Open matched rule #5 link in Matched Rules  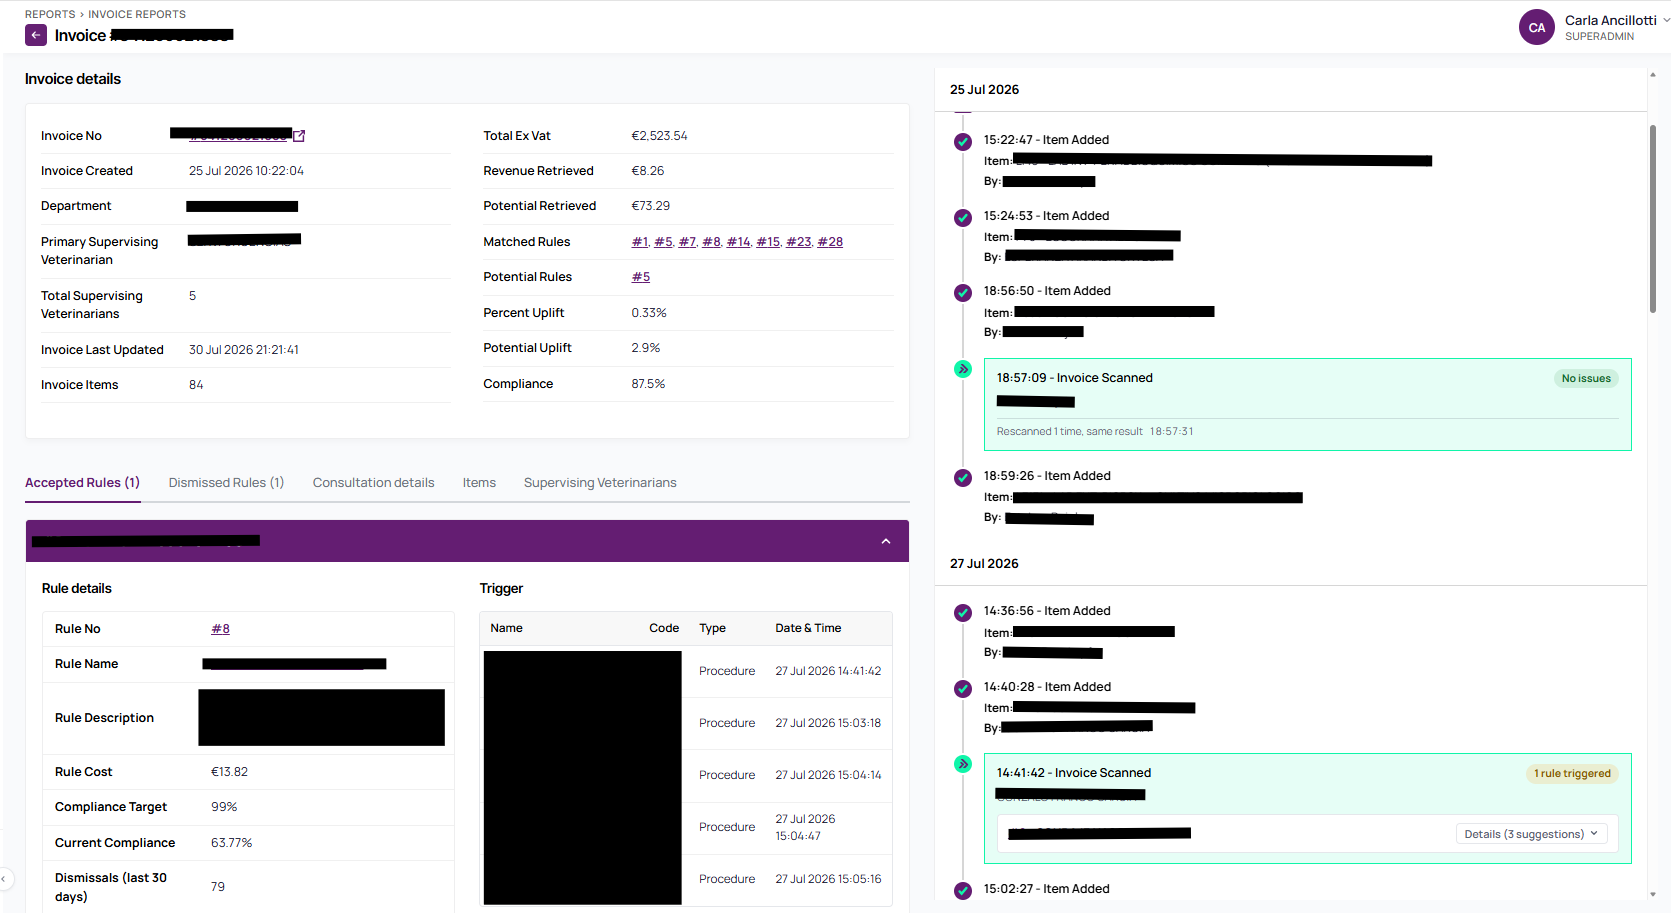coord(663,242)
